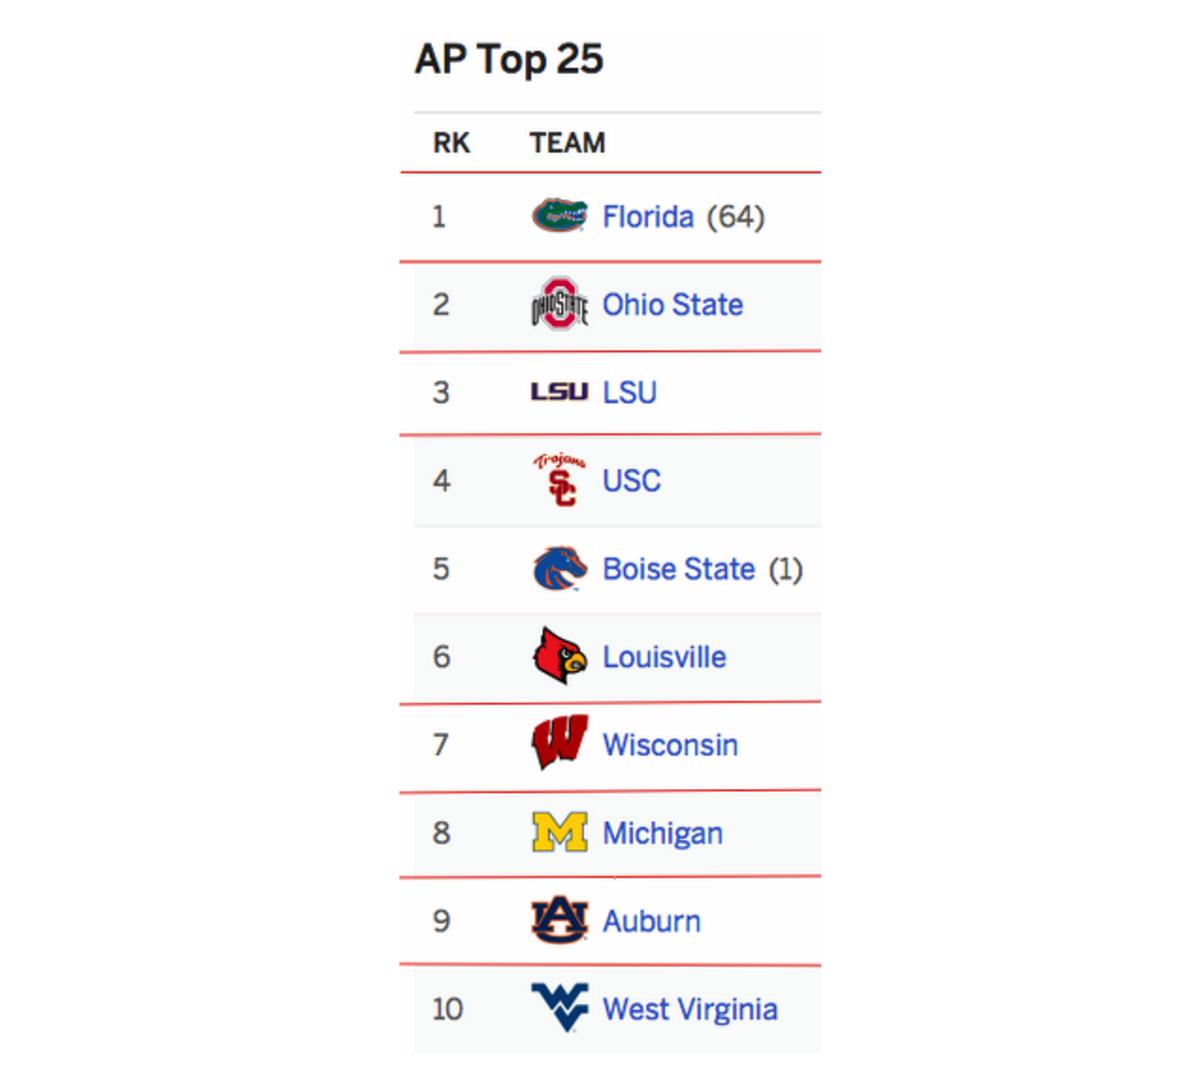Click the LSU logo icon
This screenshot has width=1200, height=1089.
559,392
